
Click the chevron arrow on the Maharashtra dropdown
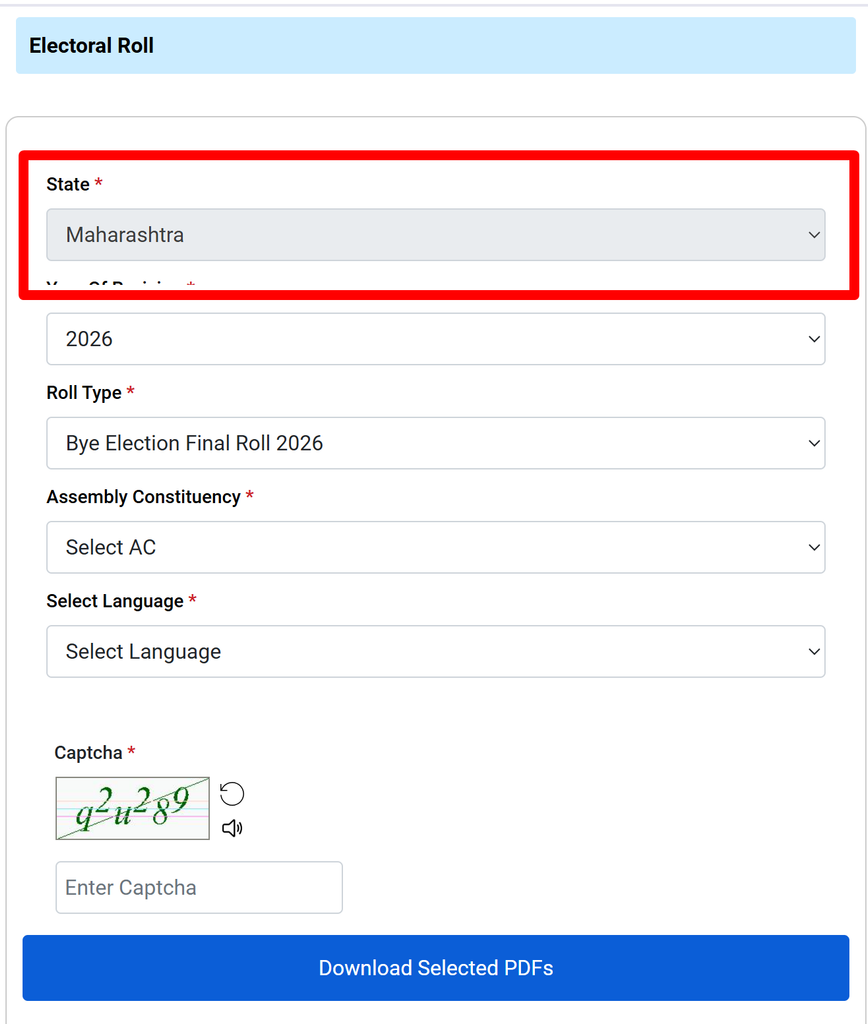814,234
